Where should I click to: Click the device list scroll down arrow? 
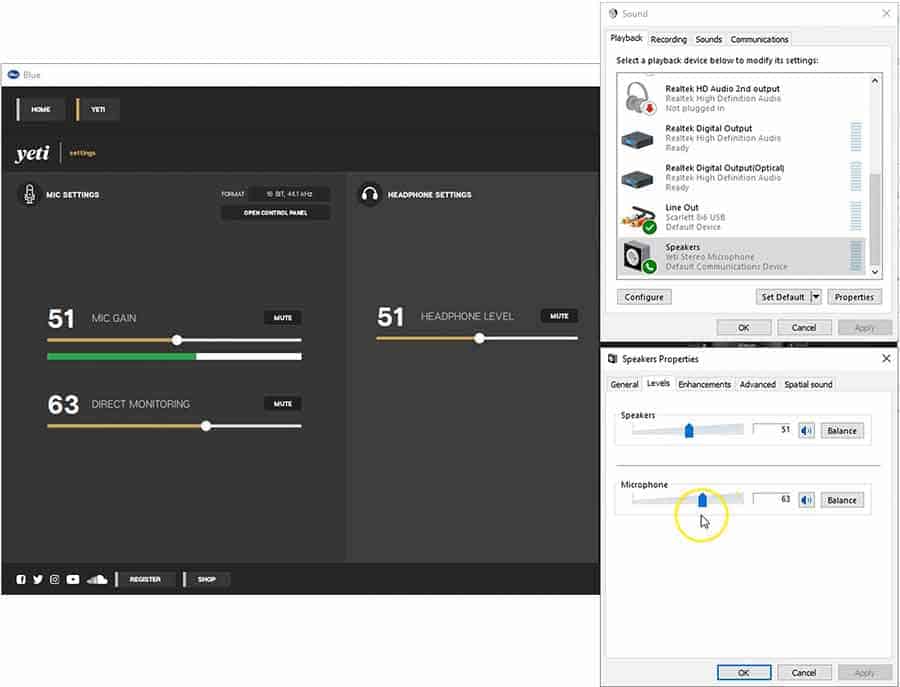point(874,271)
